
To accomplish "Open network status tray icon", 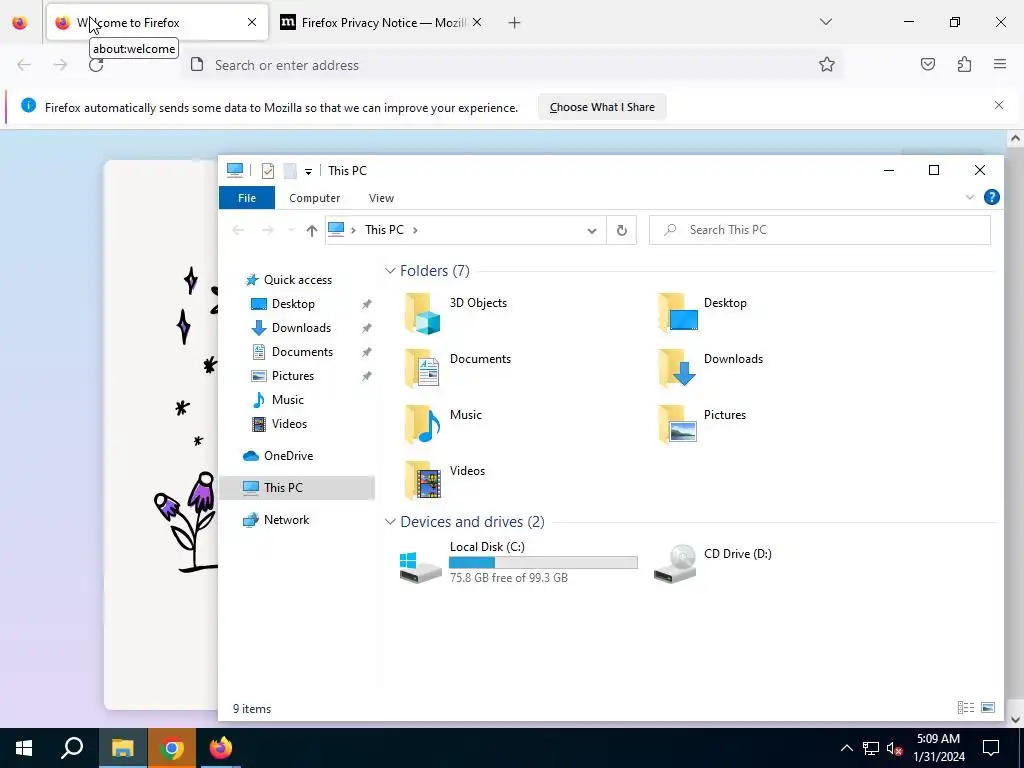I will tap(871, 748).
